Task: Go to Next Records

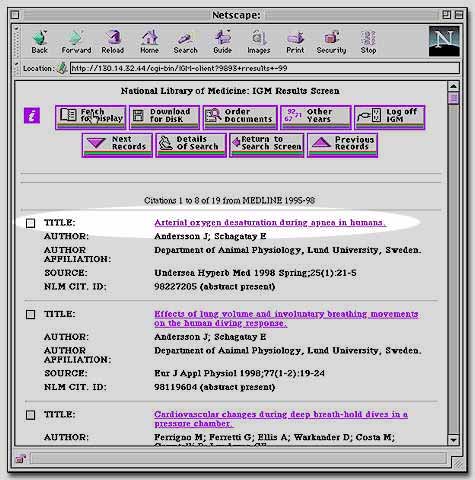Action: point(117,145)
